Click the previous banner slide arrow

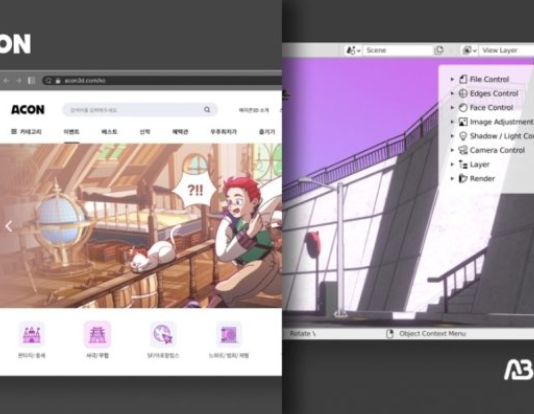click(x=9, y=226)
